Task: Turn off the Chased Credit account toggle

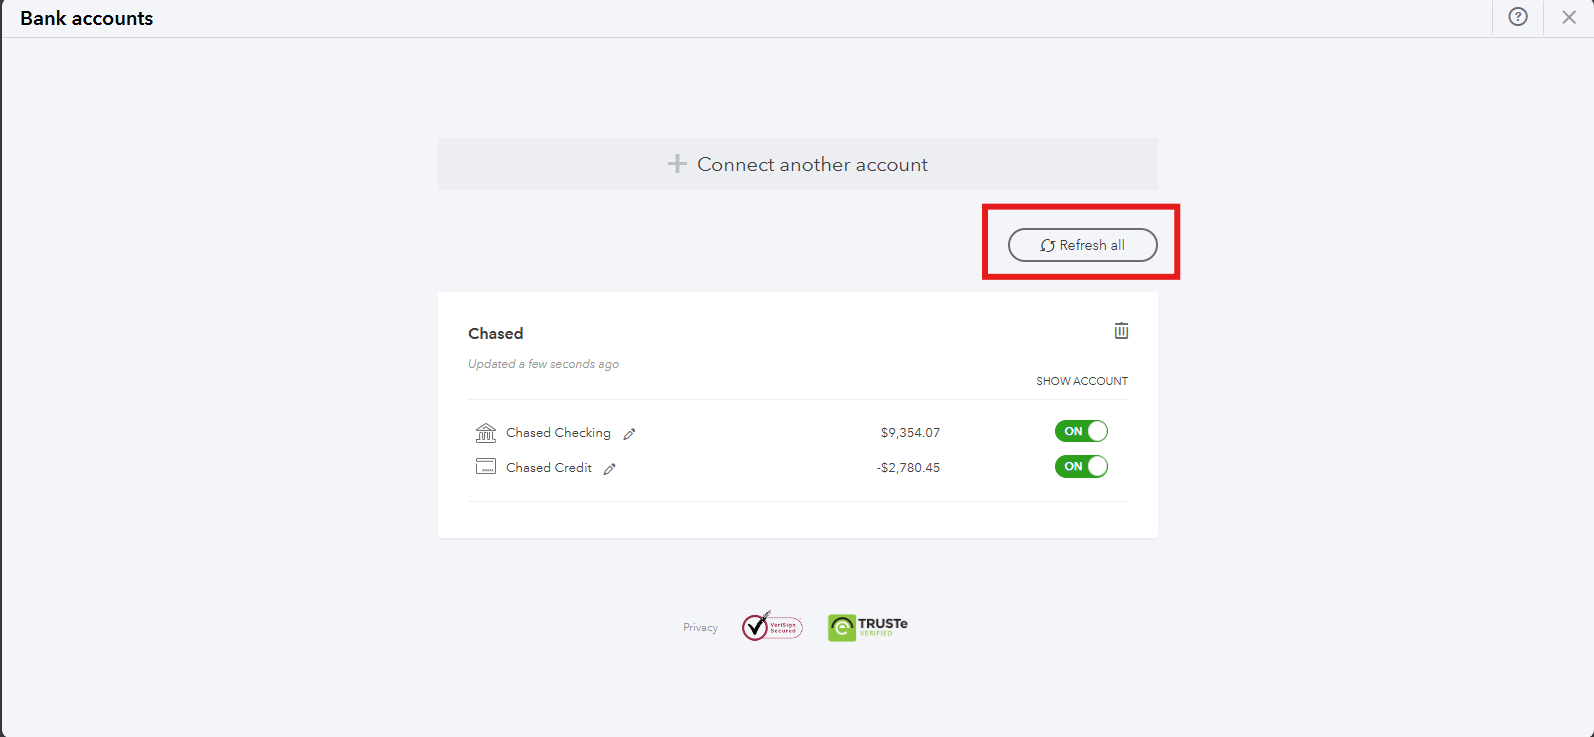Action: [x=1081, y=466]
